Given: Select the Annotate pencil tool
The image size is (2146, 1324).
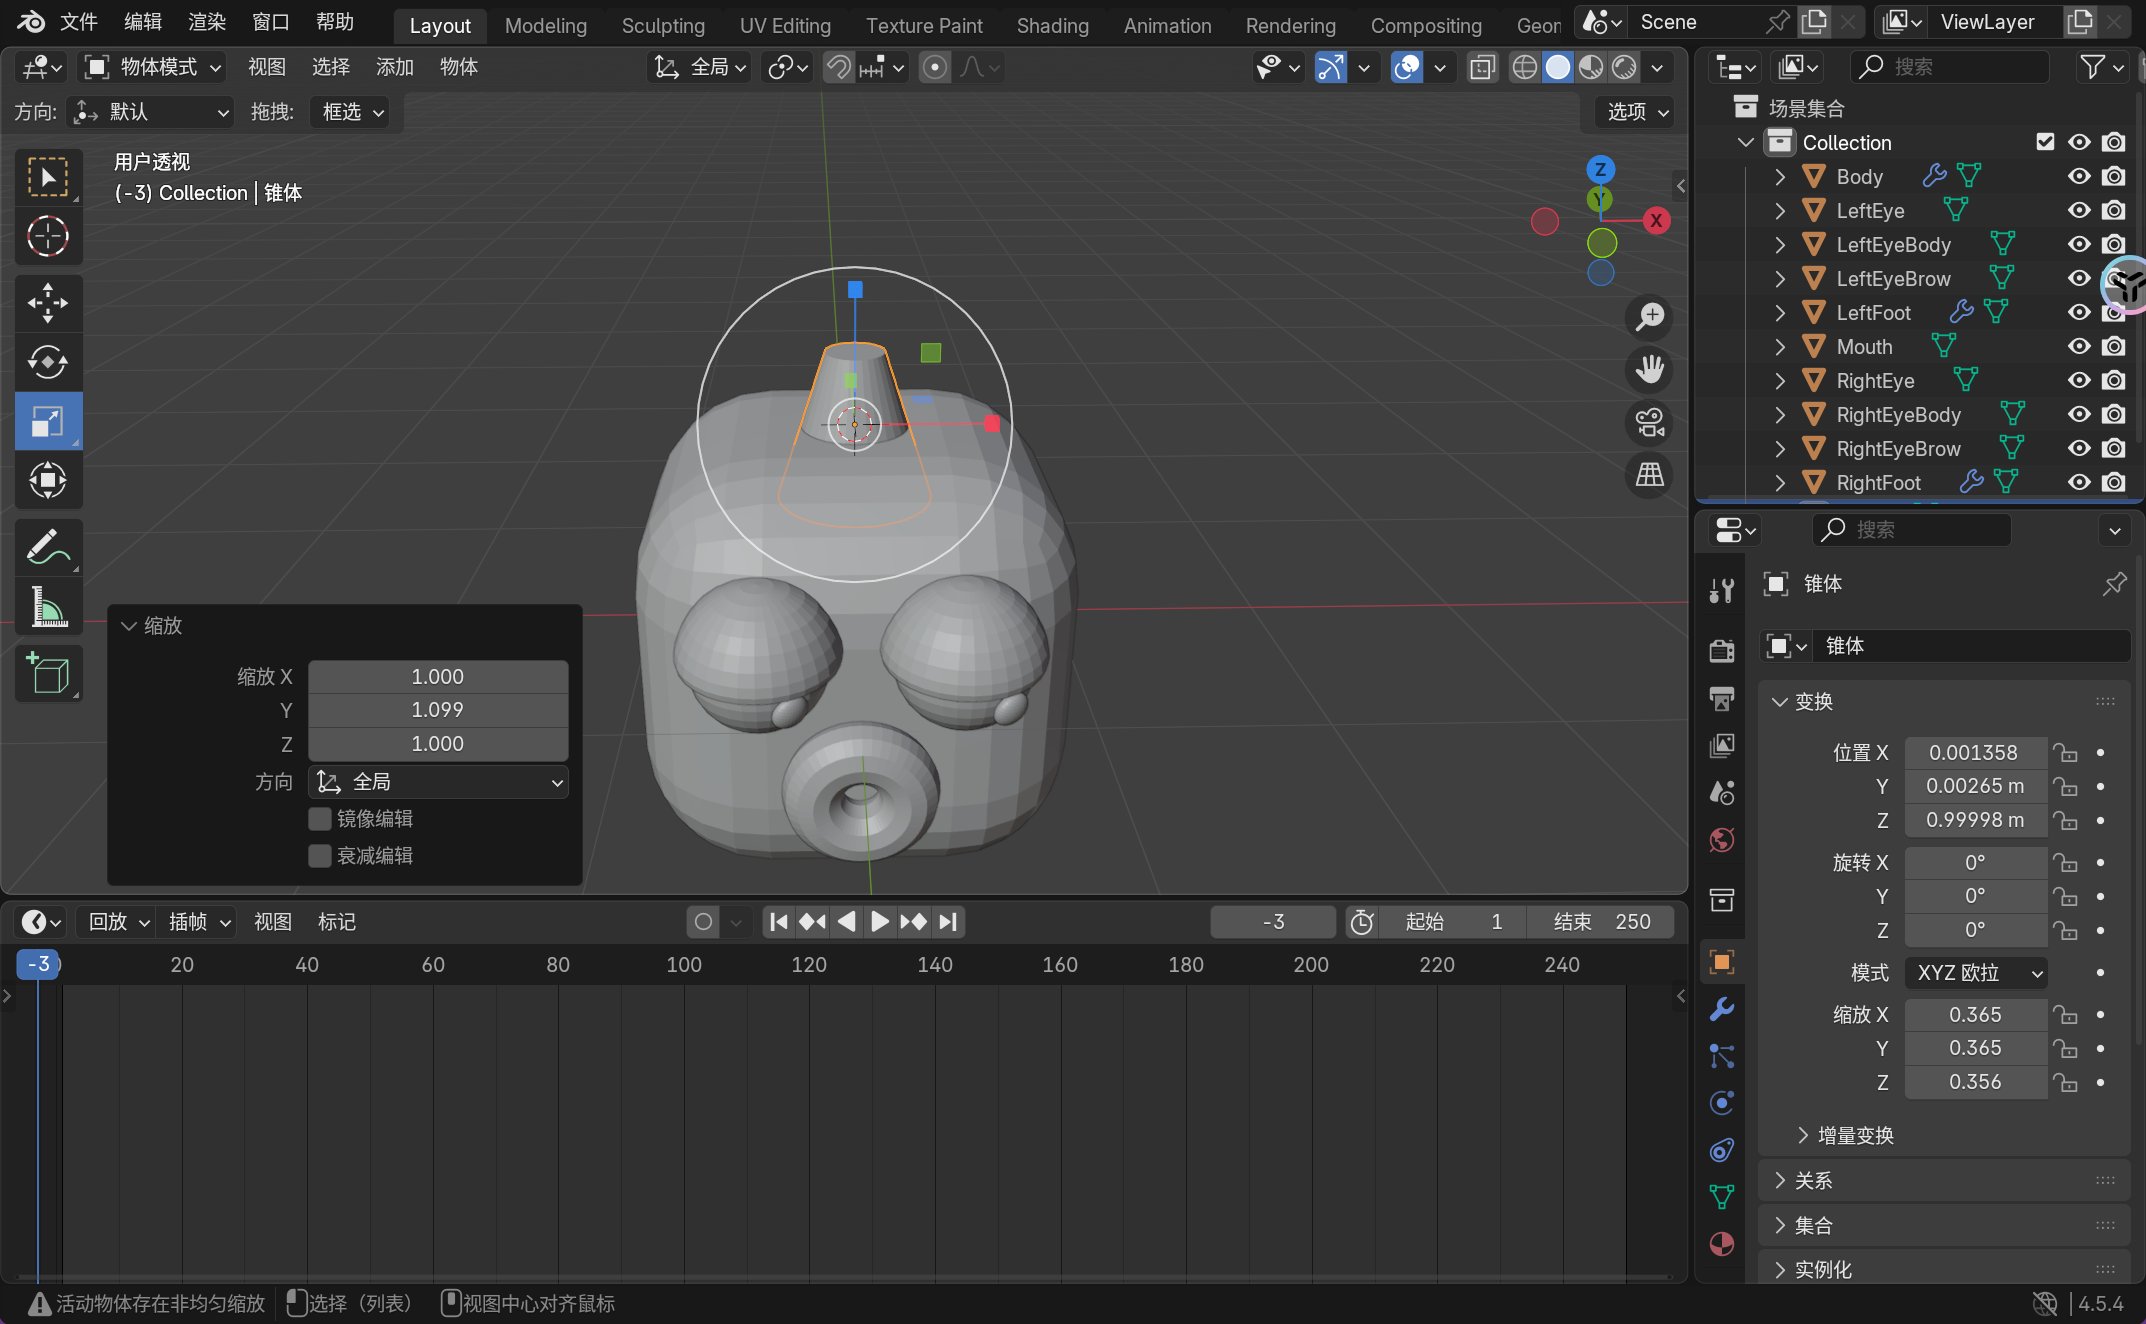Looking at the screenshot, I should [47, 547].
